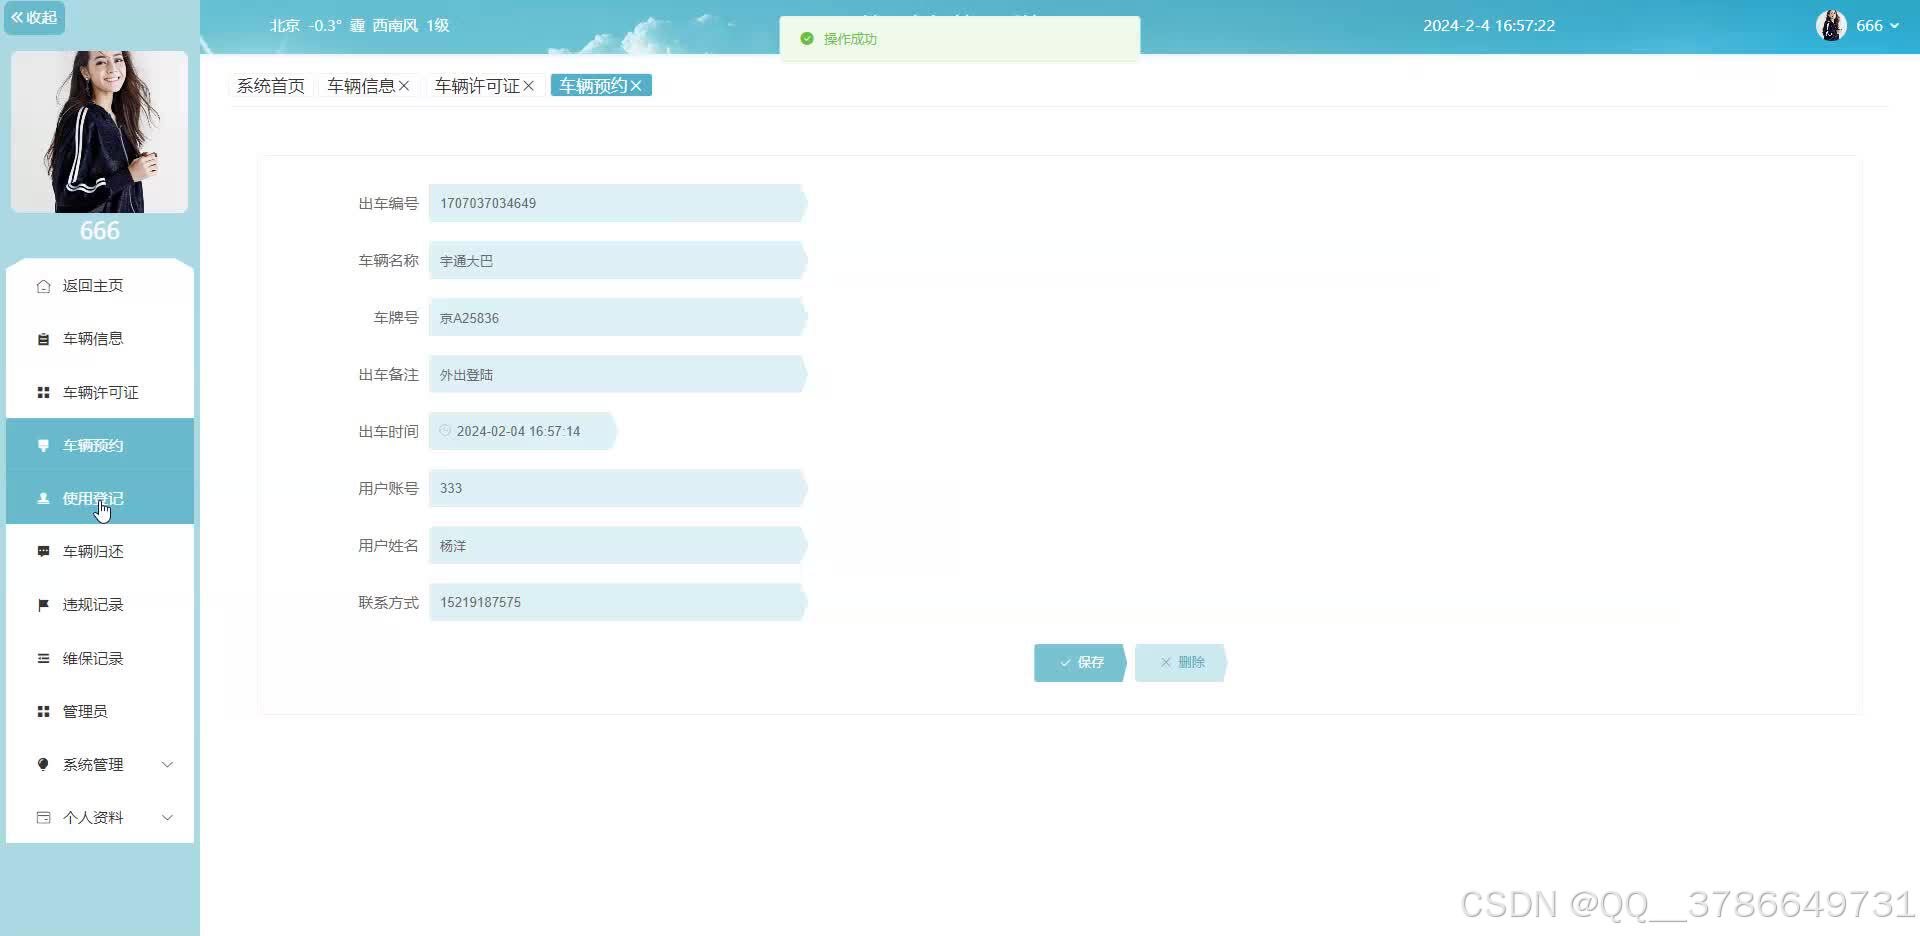The width and height of the screenshot is (1920, 936).
Task: Click the card icon beside 个人资料
Action: [x=43, y=817]
